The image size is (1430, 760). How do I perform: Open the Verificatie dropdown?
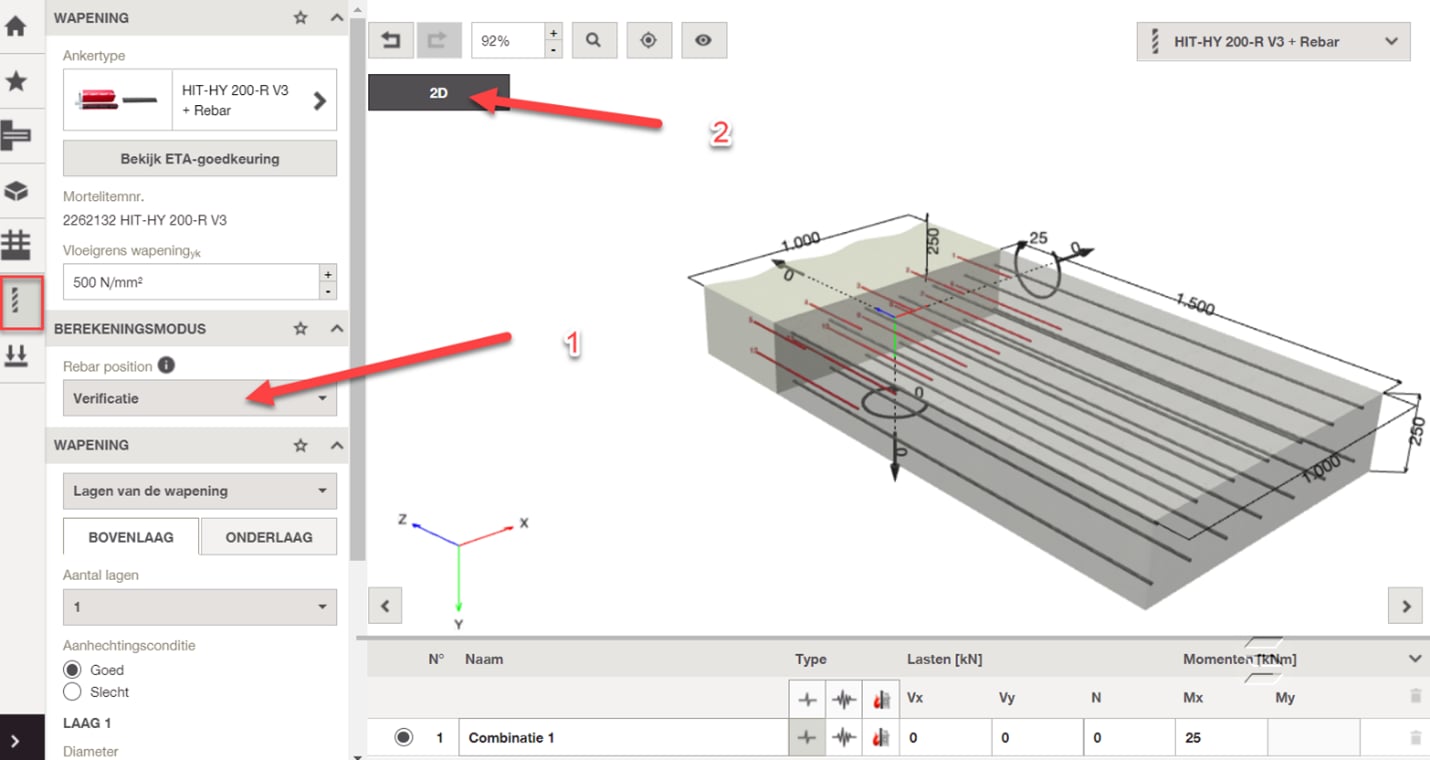tap(199, 398)
